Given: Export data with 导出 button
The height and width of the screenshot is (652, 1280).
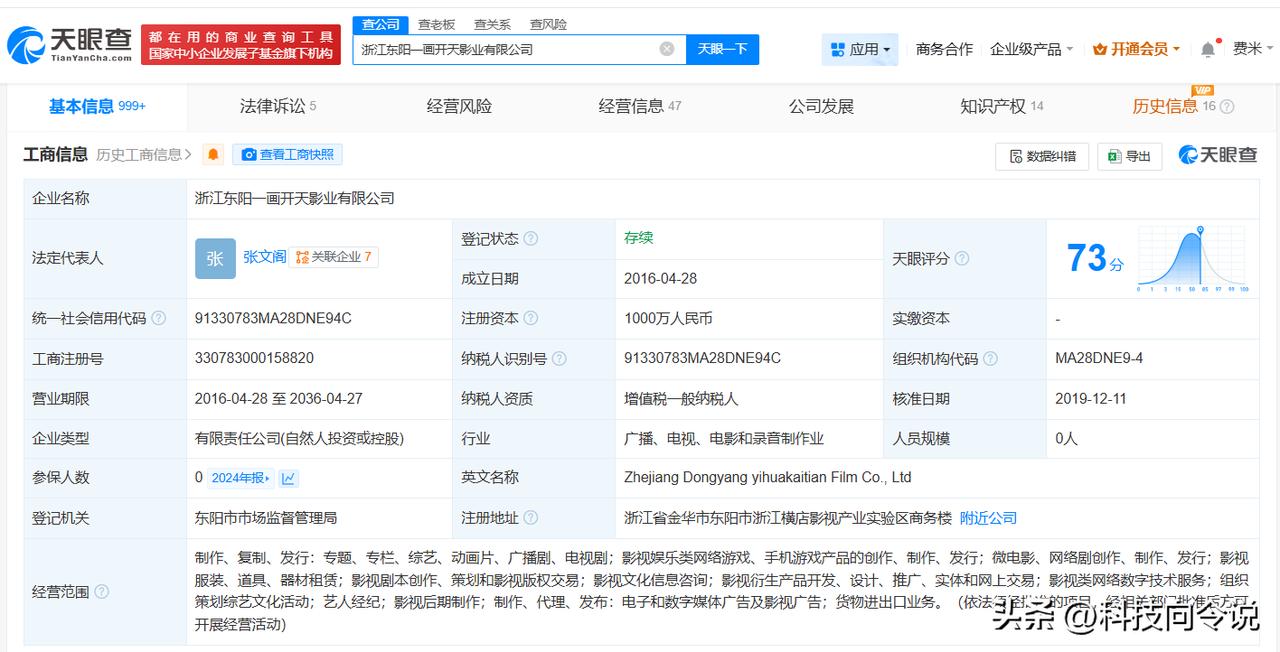Looking at the screenshot, I should 1129,156.
